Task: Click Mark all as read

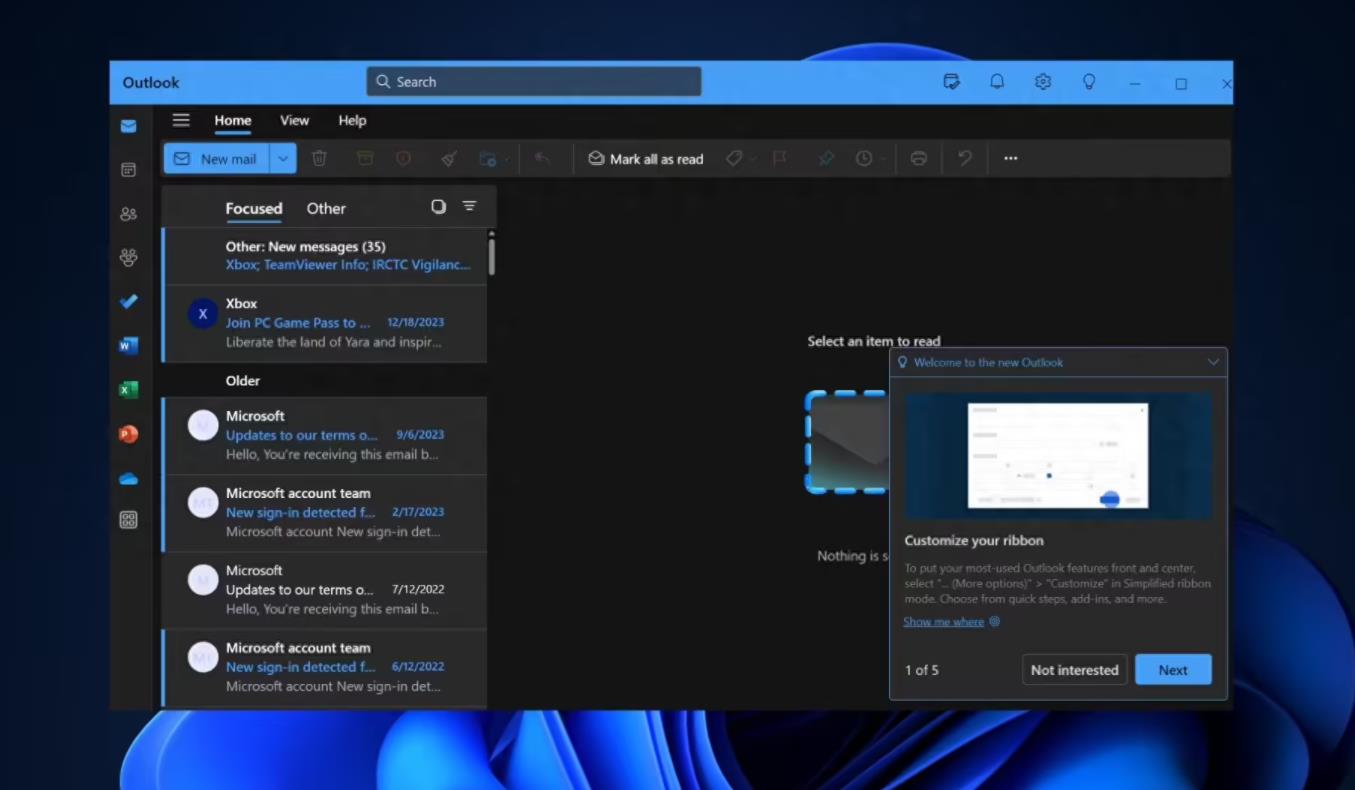Action: pos(645,158)
